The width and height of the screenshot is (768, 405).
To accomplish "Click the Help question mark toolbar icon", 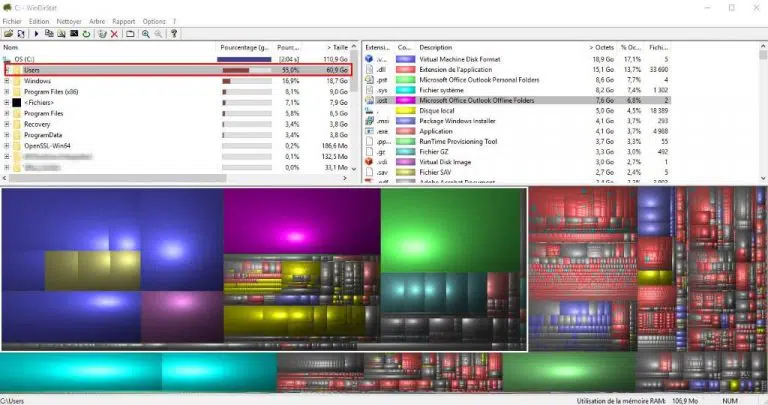I will 174,34.
